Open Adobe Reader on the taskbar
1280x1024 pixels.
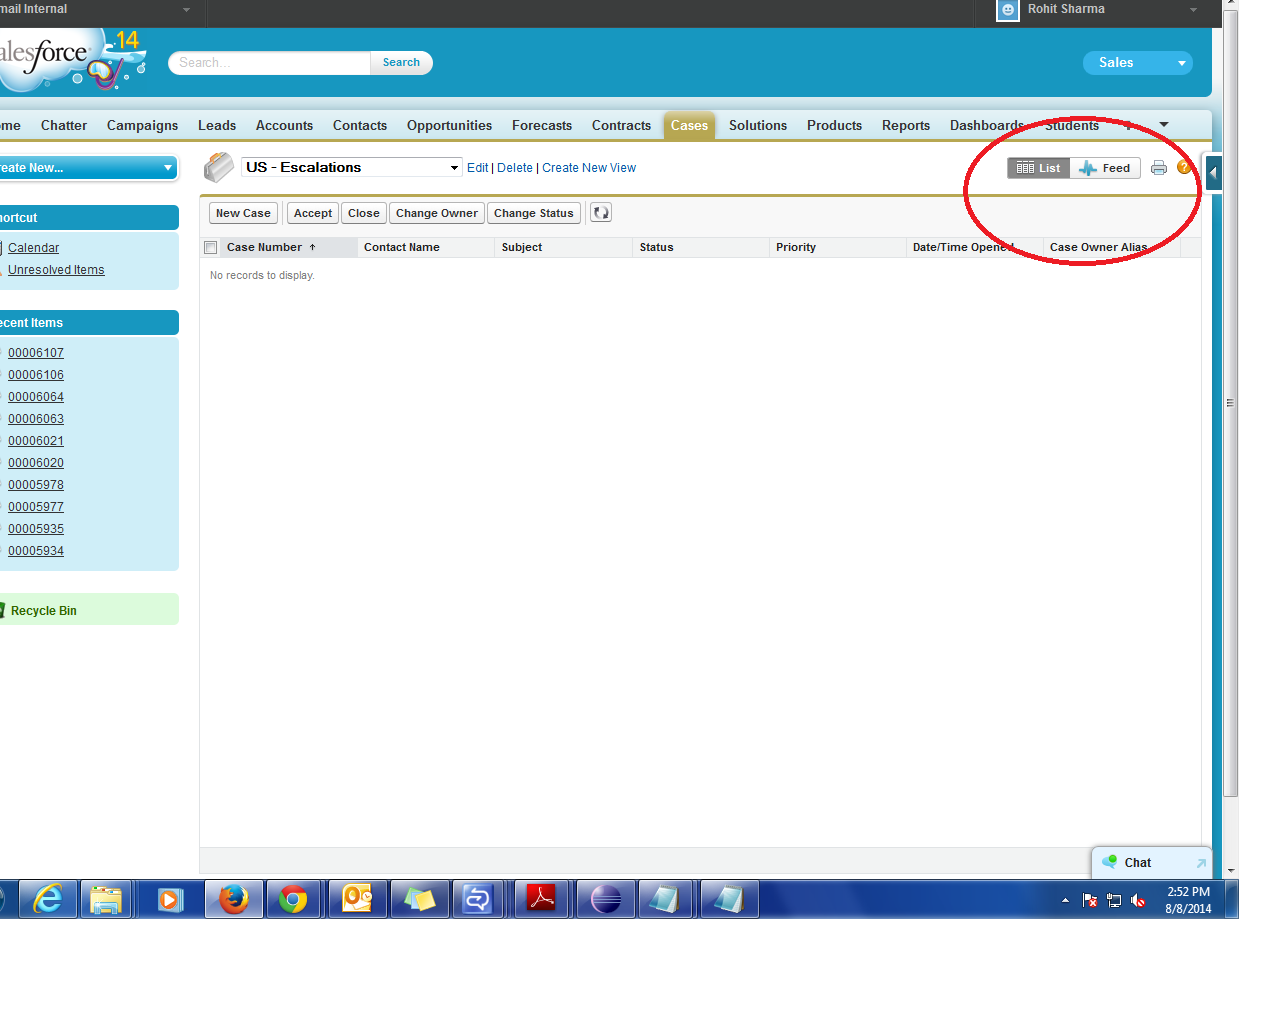pos(542,900)
